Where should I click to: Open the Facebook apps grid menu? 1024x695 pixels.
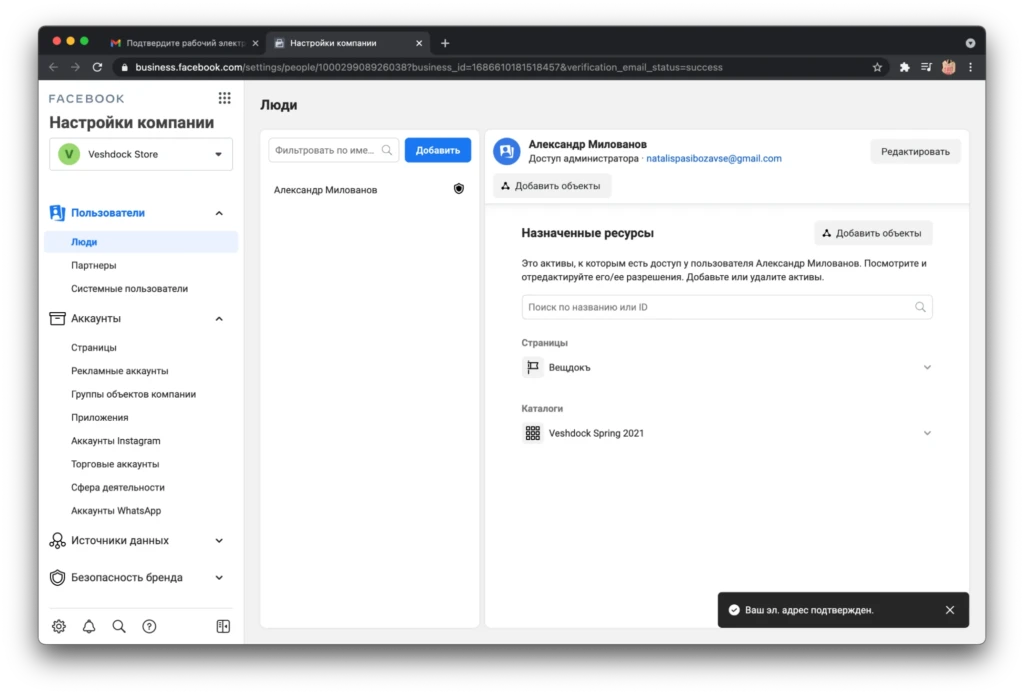point(224,98)
